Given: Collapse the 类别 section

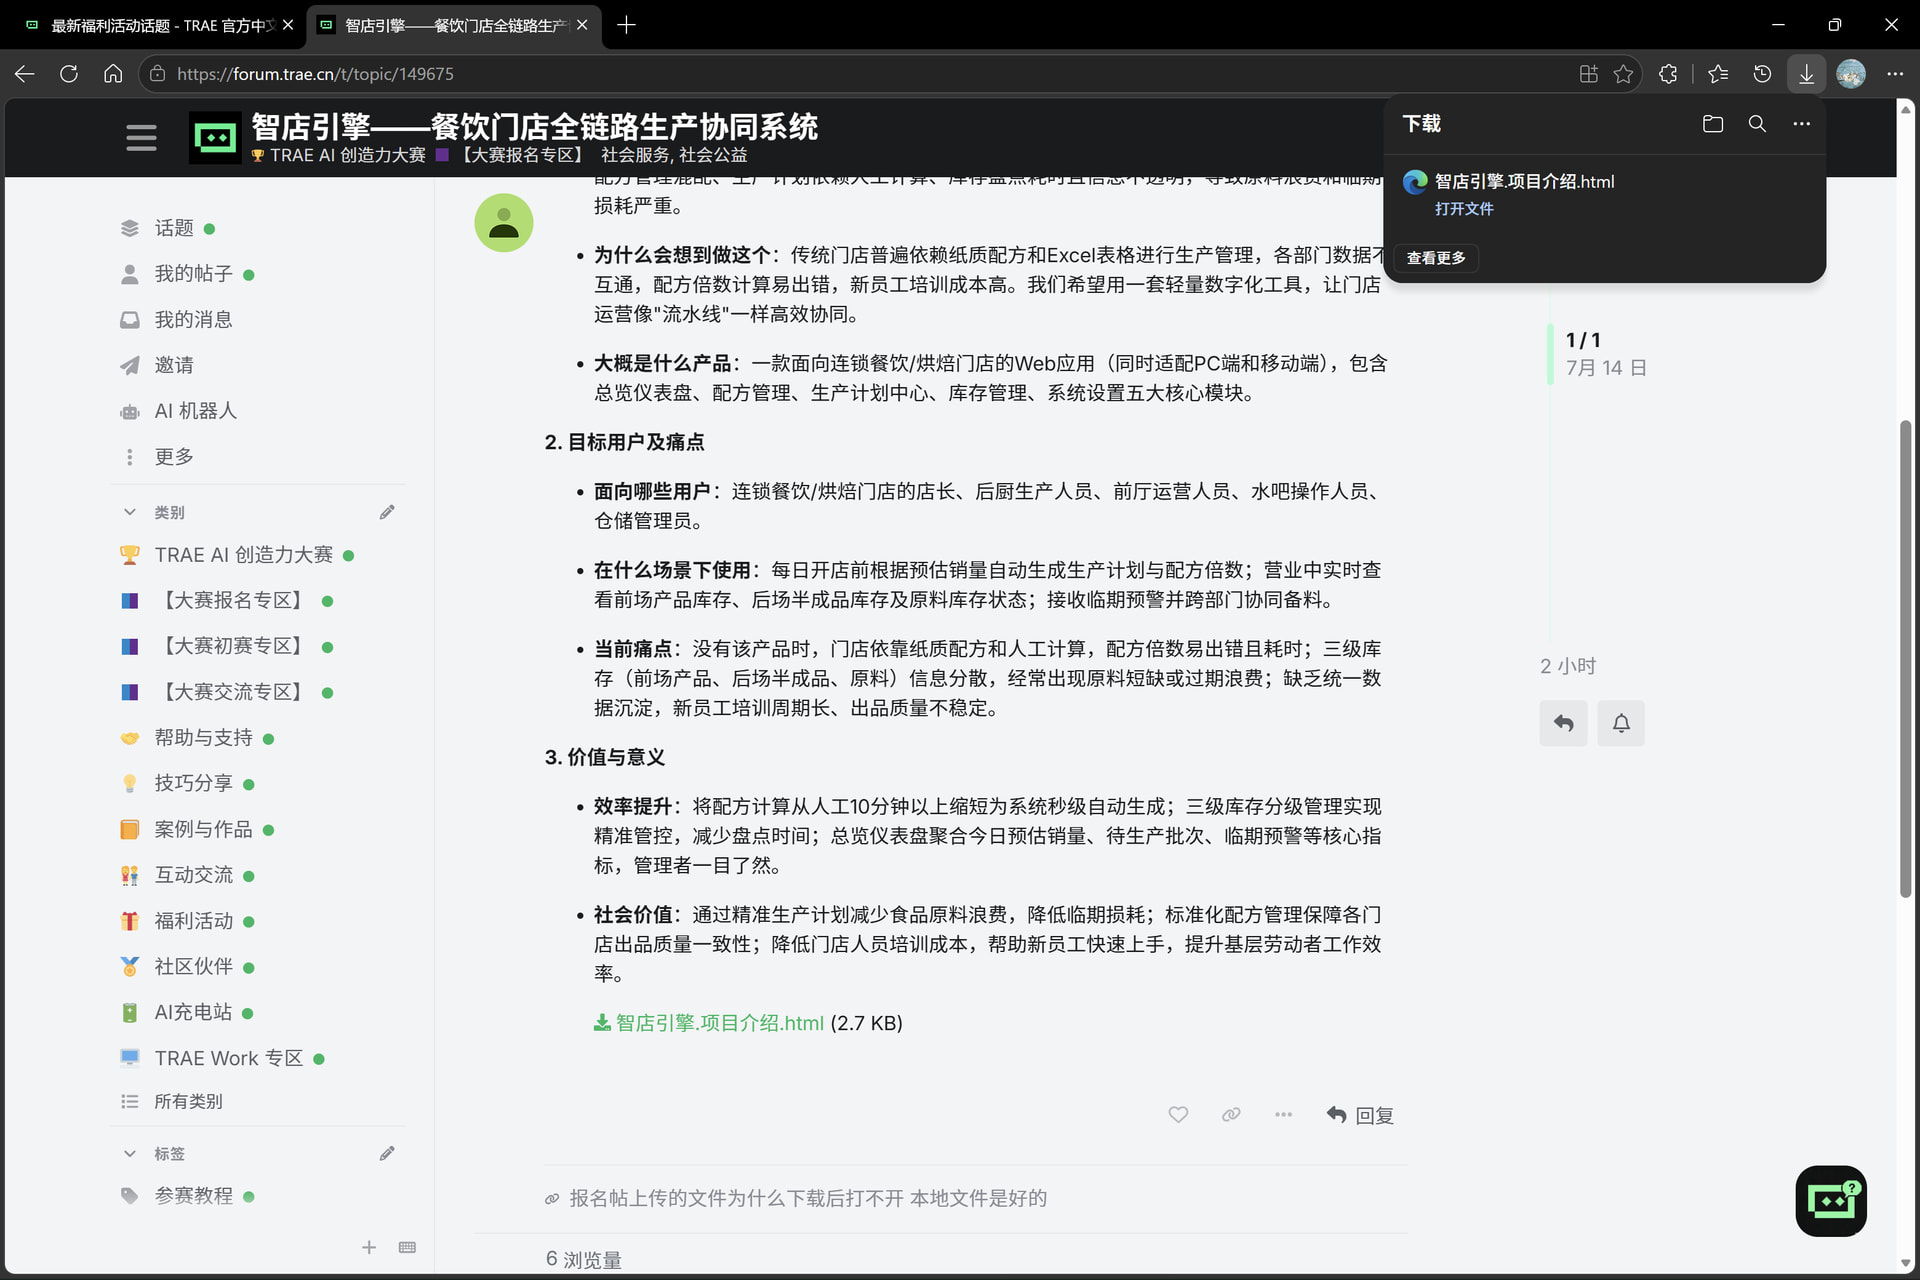Looking at the screenshot, I should pyautogui.click(x=130, y=512).
